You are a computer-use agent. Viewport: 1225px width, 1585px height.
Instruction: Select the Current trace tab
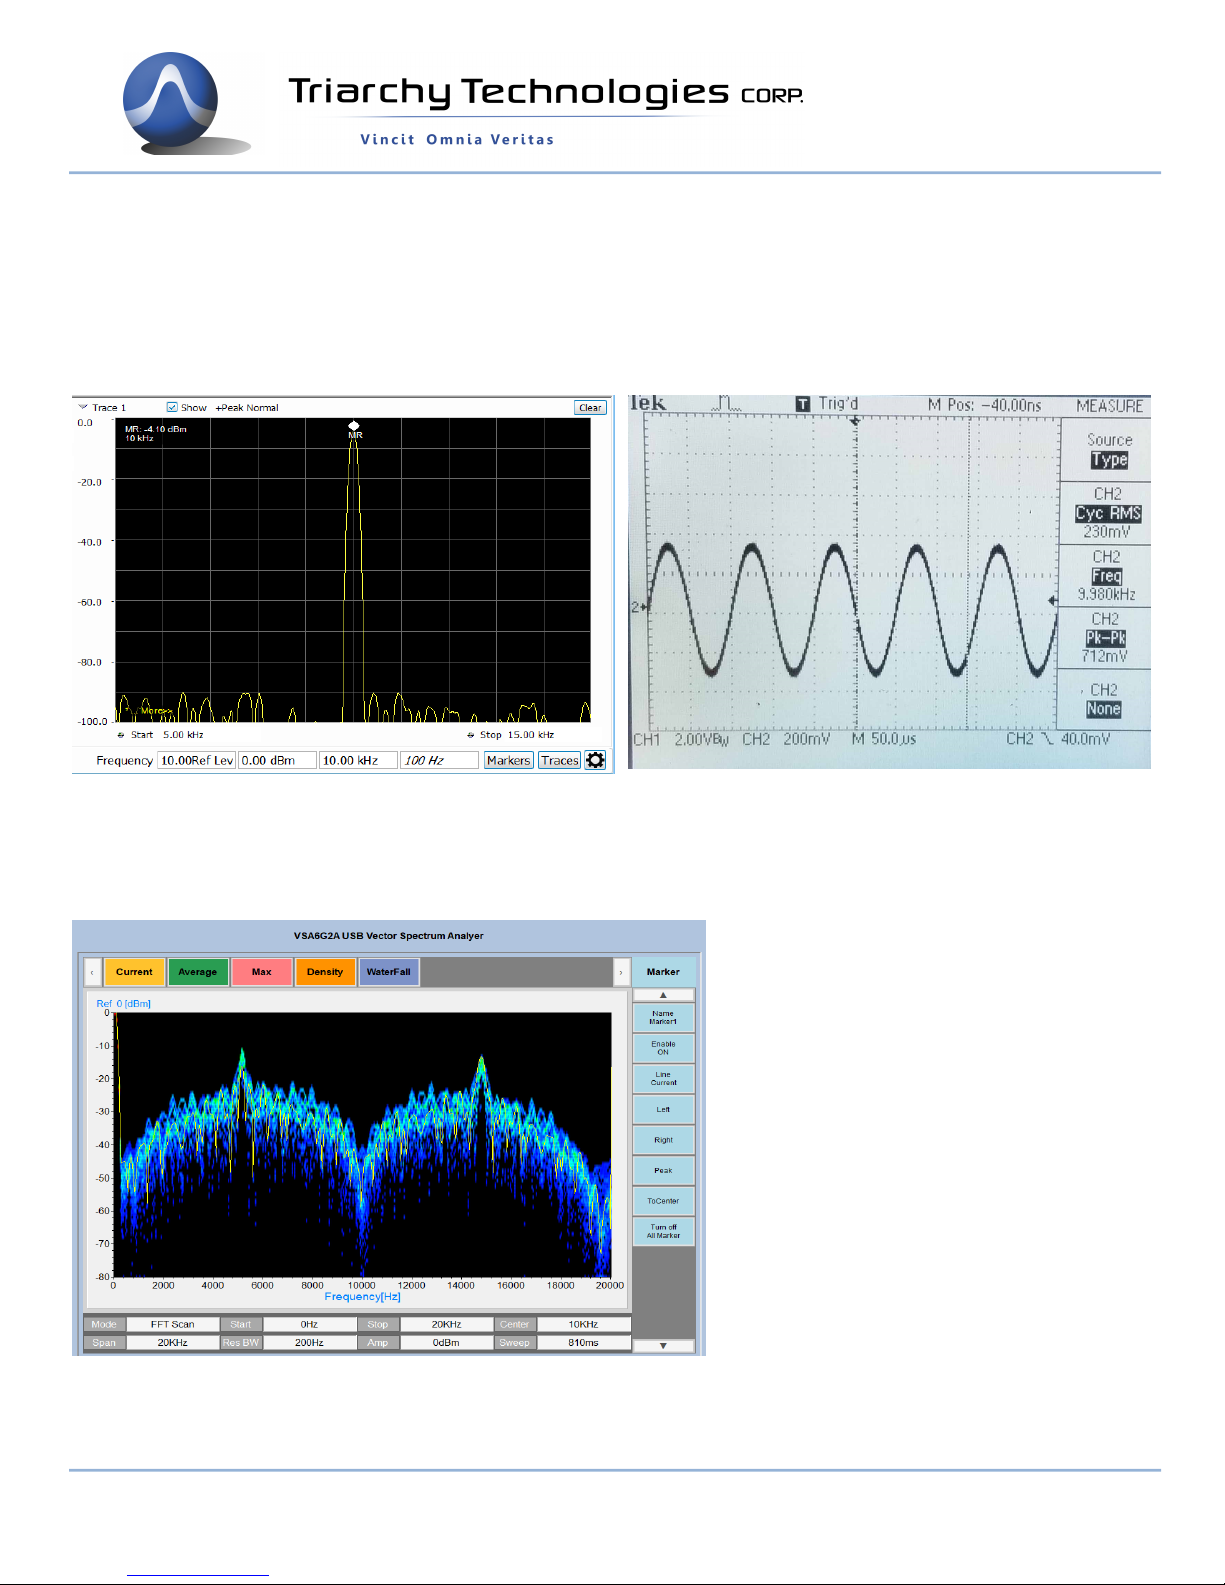point(134,972)
